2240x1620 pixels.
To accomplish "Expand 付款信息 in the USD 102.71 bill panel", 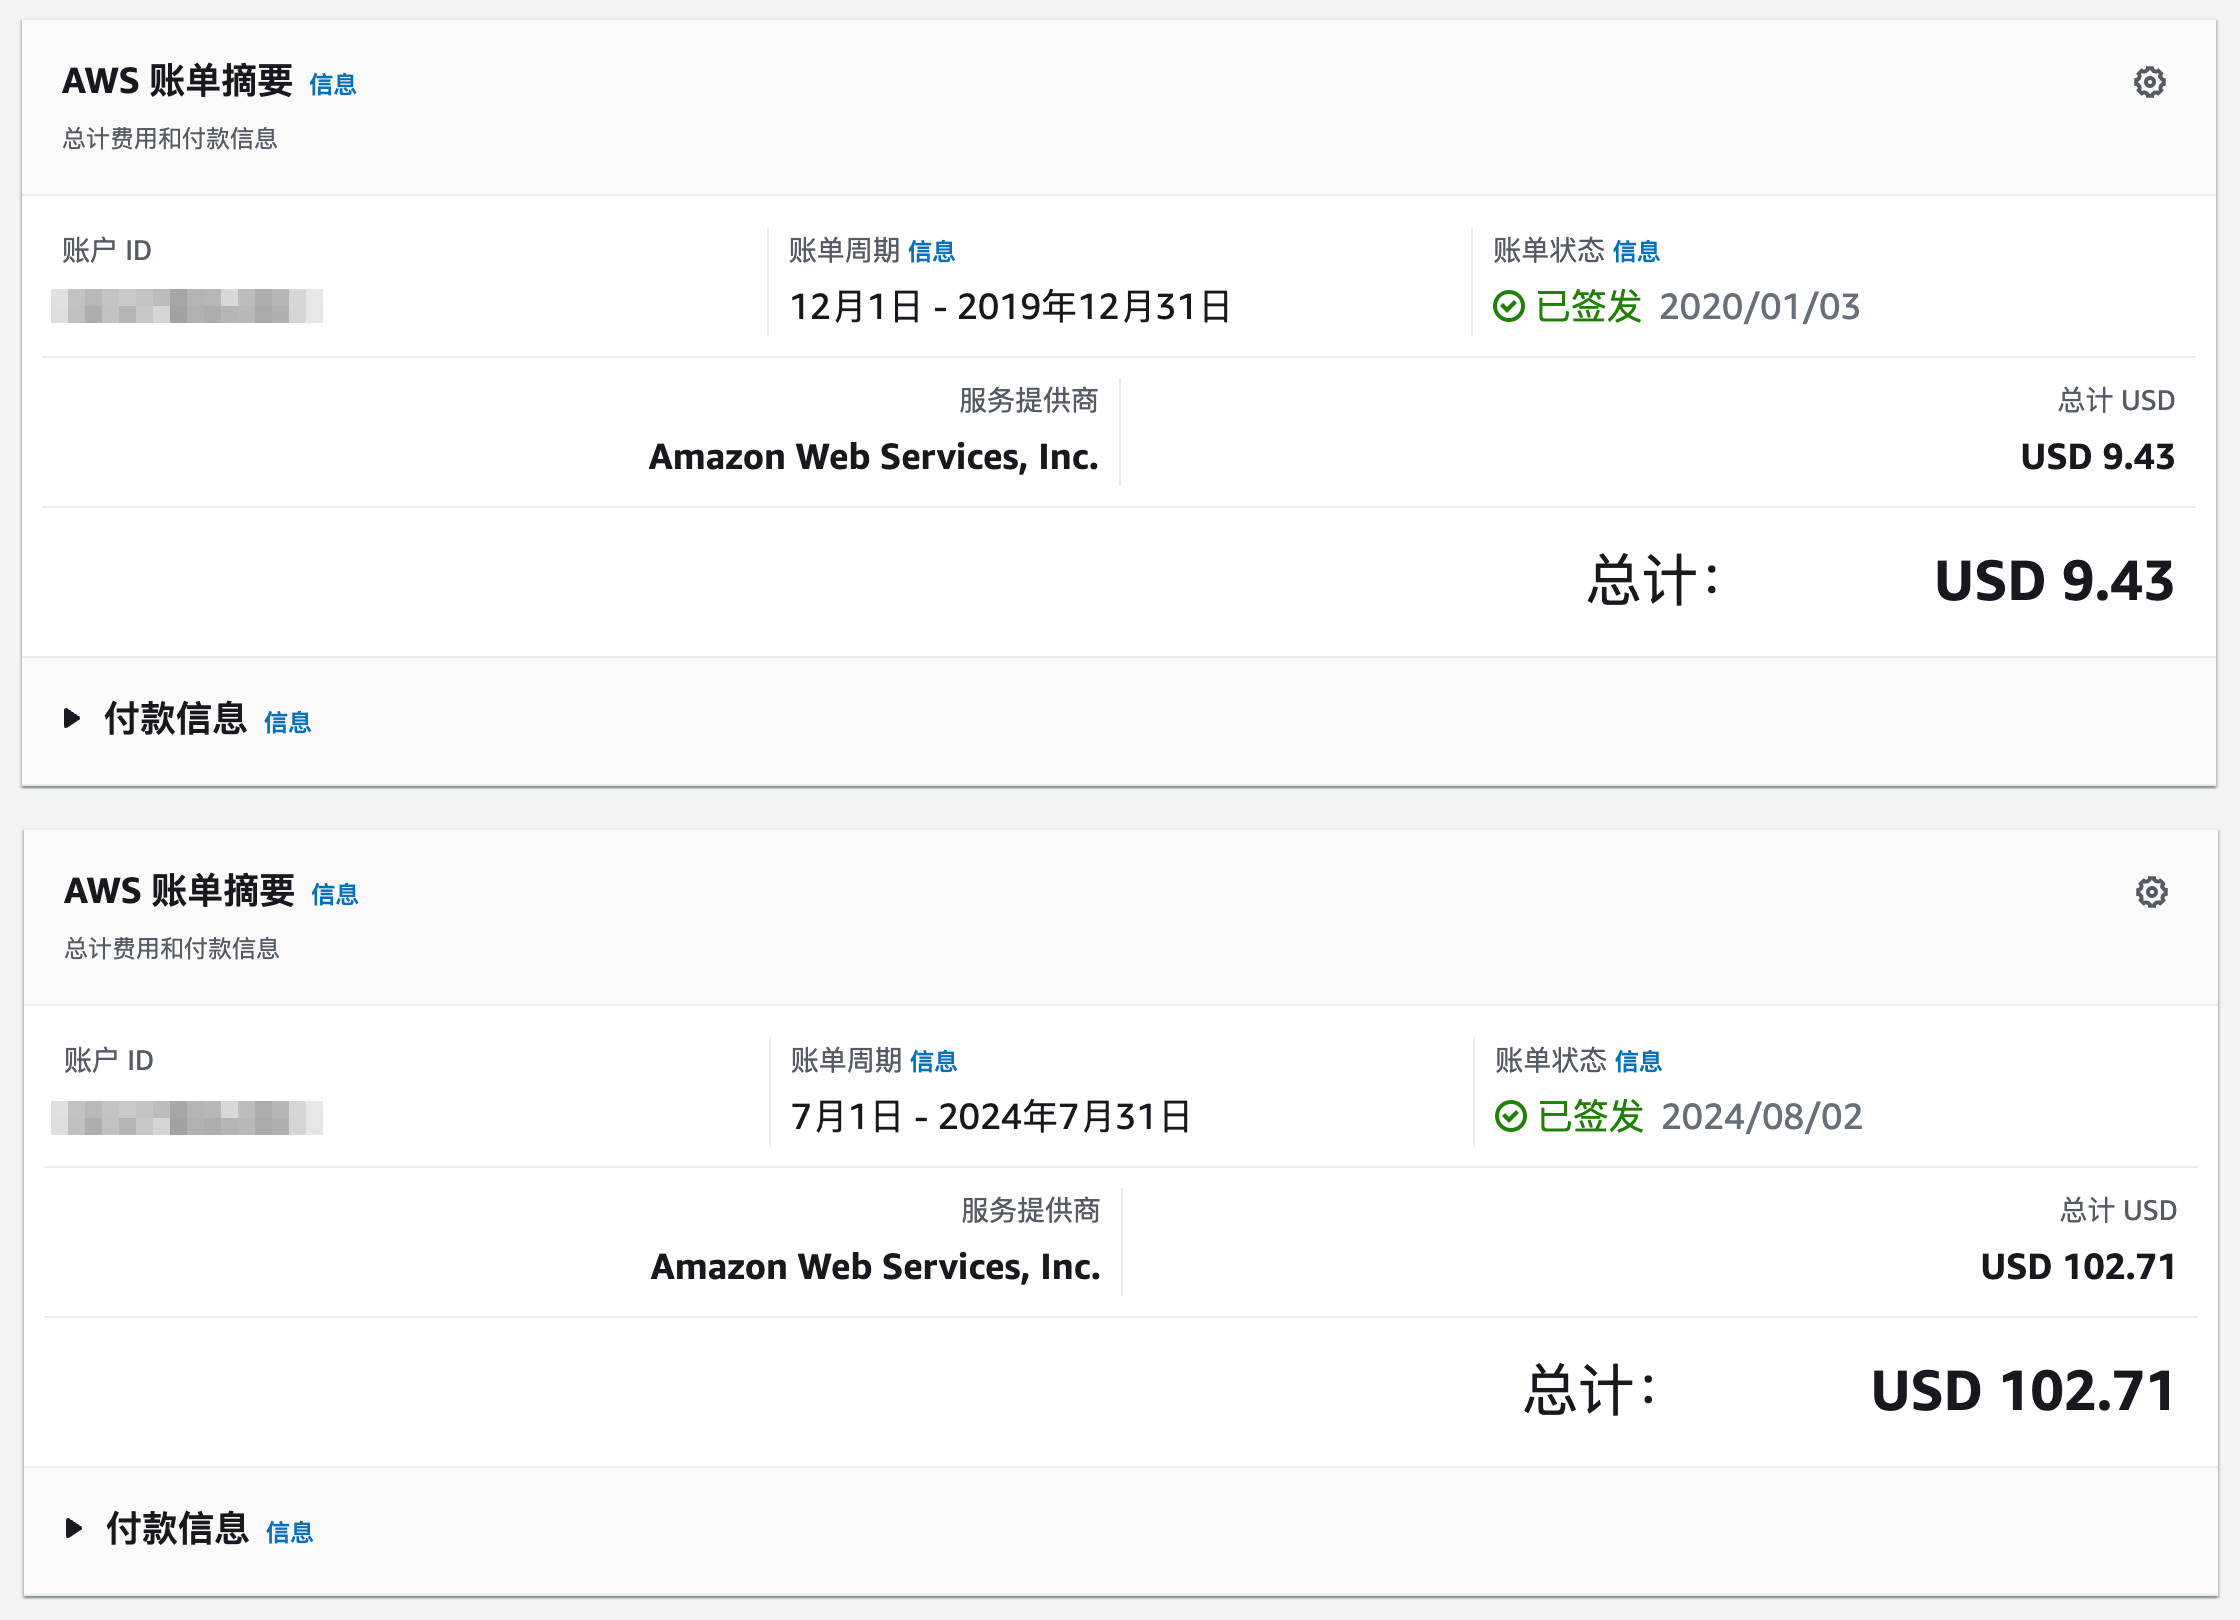I will pyautogui.click(x=74, y=1528).
